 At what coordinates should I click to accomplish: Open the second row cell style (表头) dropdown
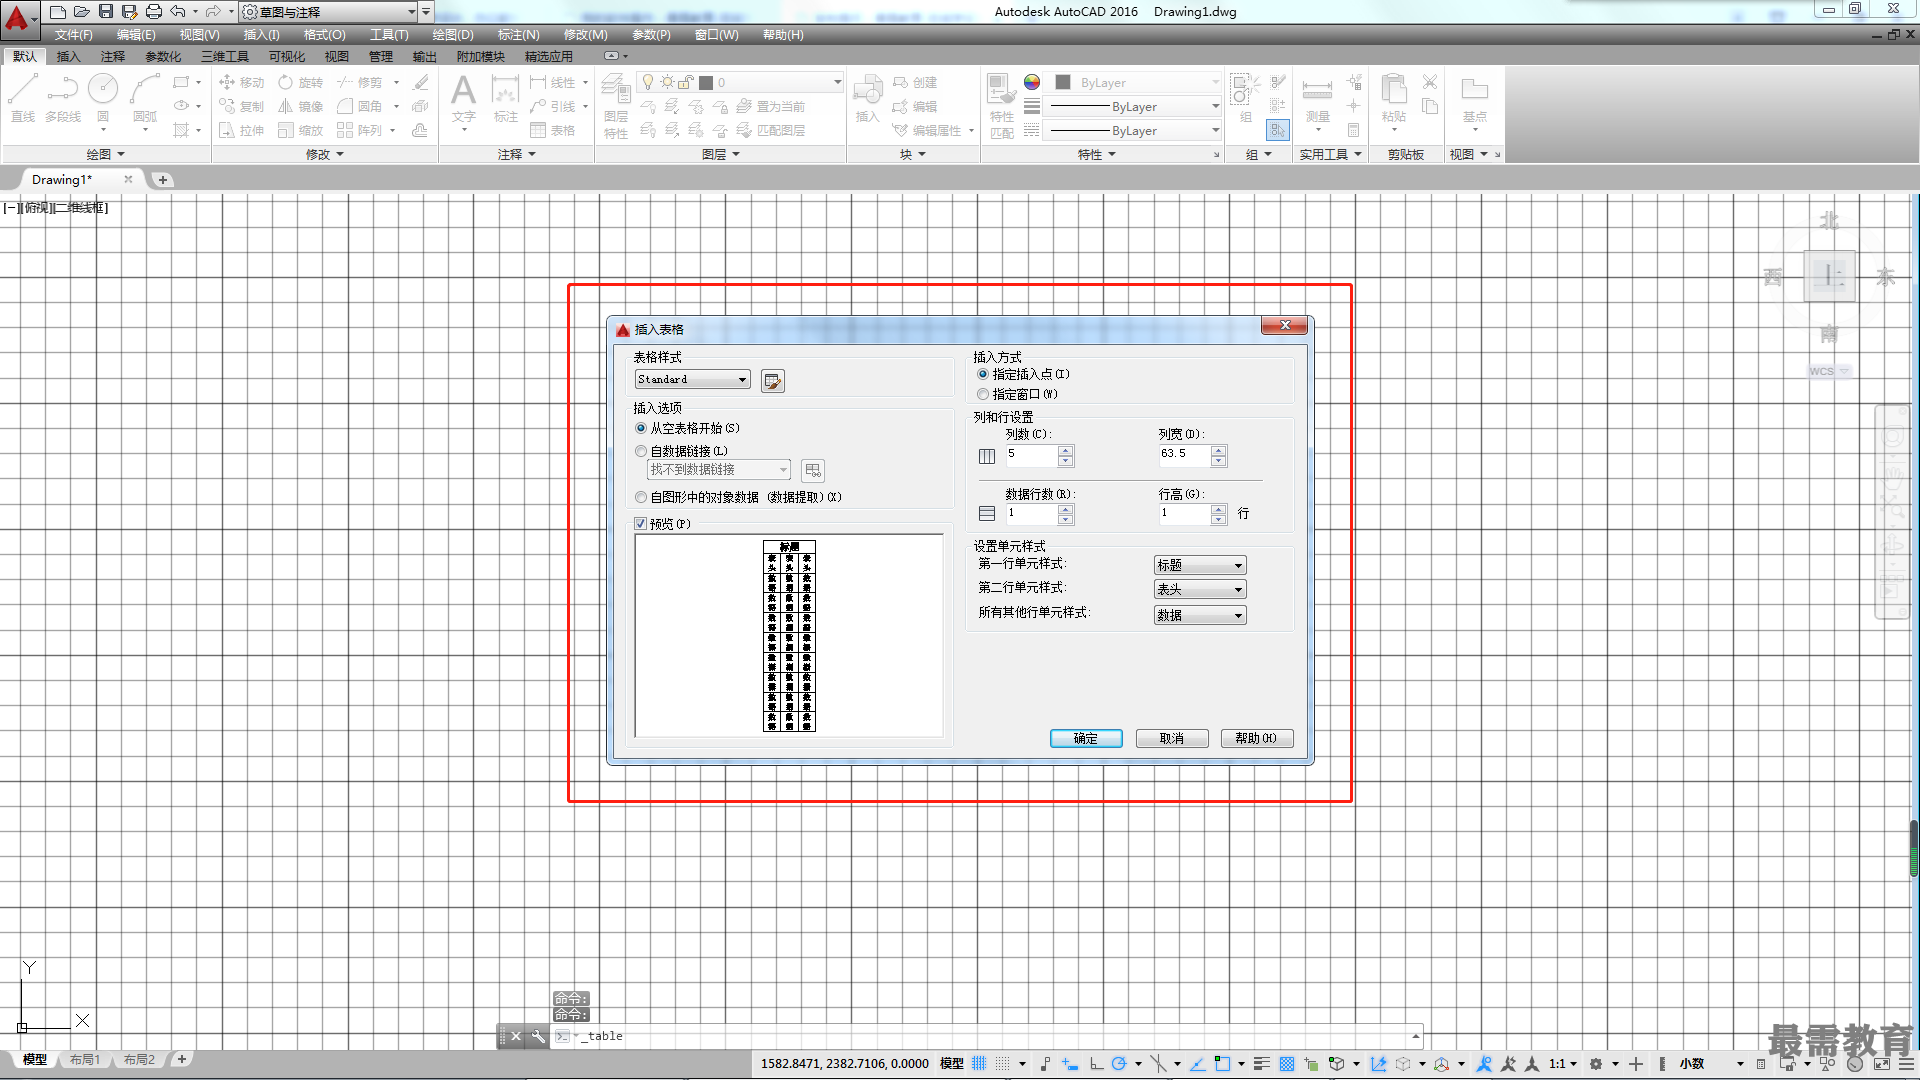pos(1200,589)
